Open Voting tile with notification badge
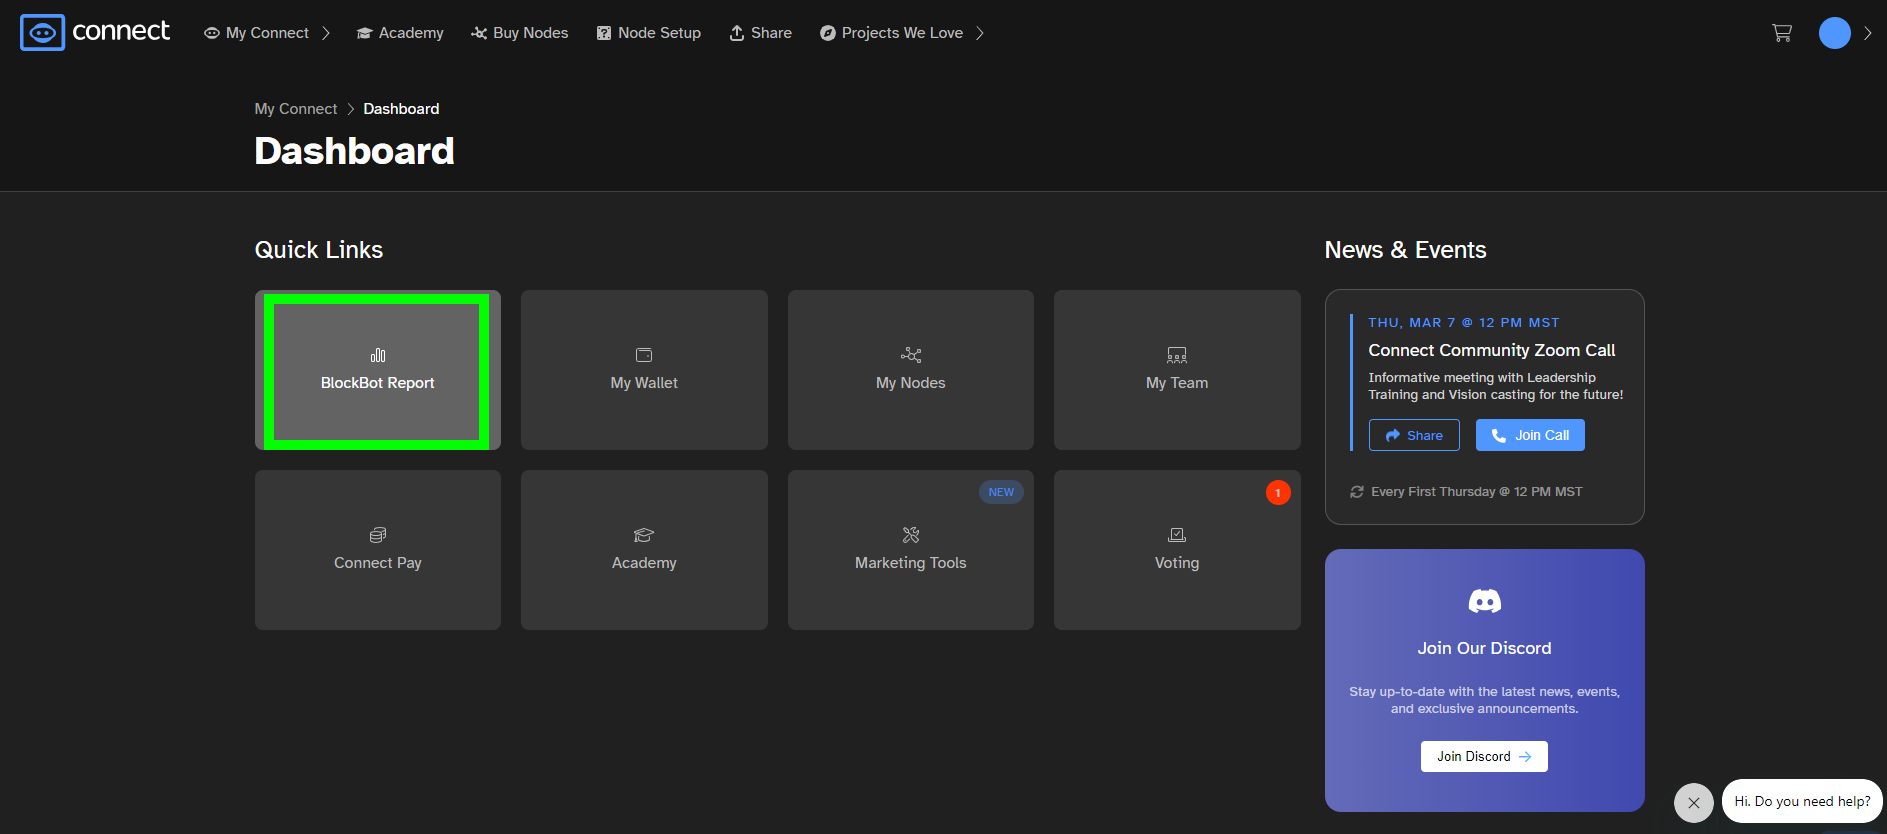1887x834 pixels. (x=1176, y=550)
